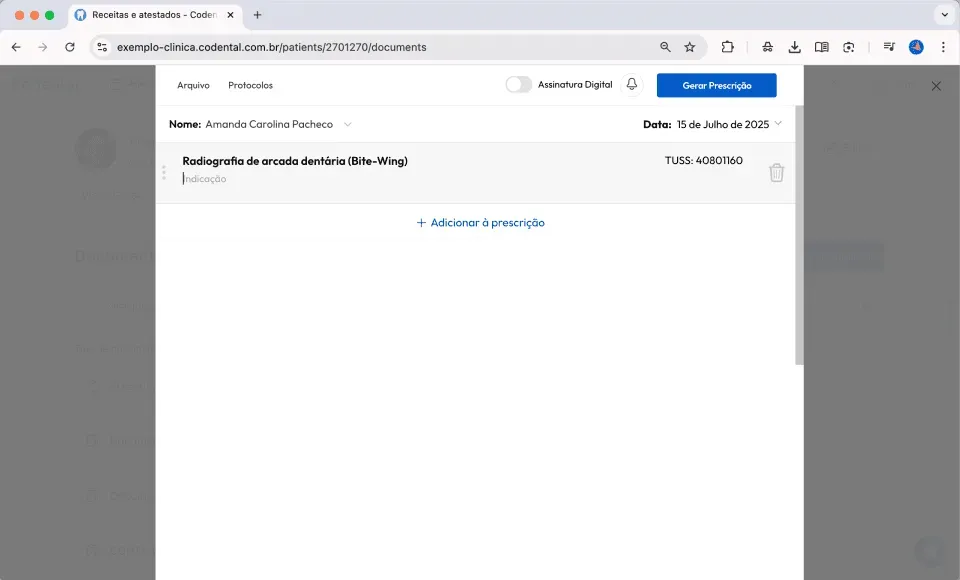
Task: Click the Gerar Prescrição button
Action: [x=716, y=85]
